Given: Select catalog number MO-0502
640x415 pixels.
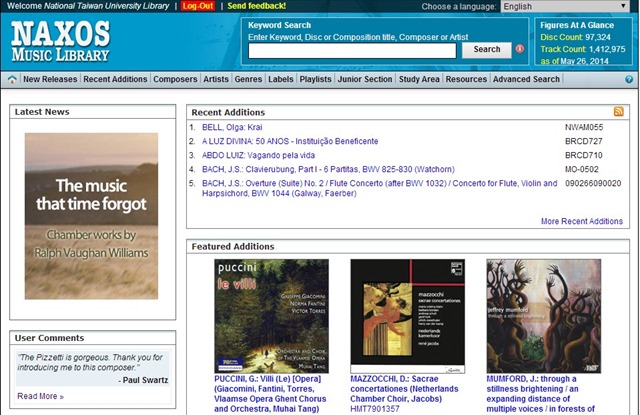Looking at the screenshot, I should pos(582,169).
